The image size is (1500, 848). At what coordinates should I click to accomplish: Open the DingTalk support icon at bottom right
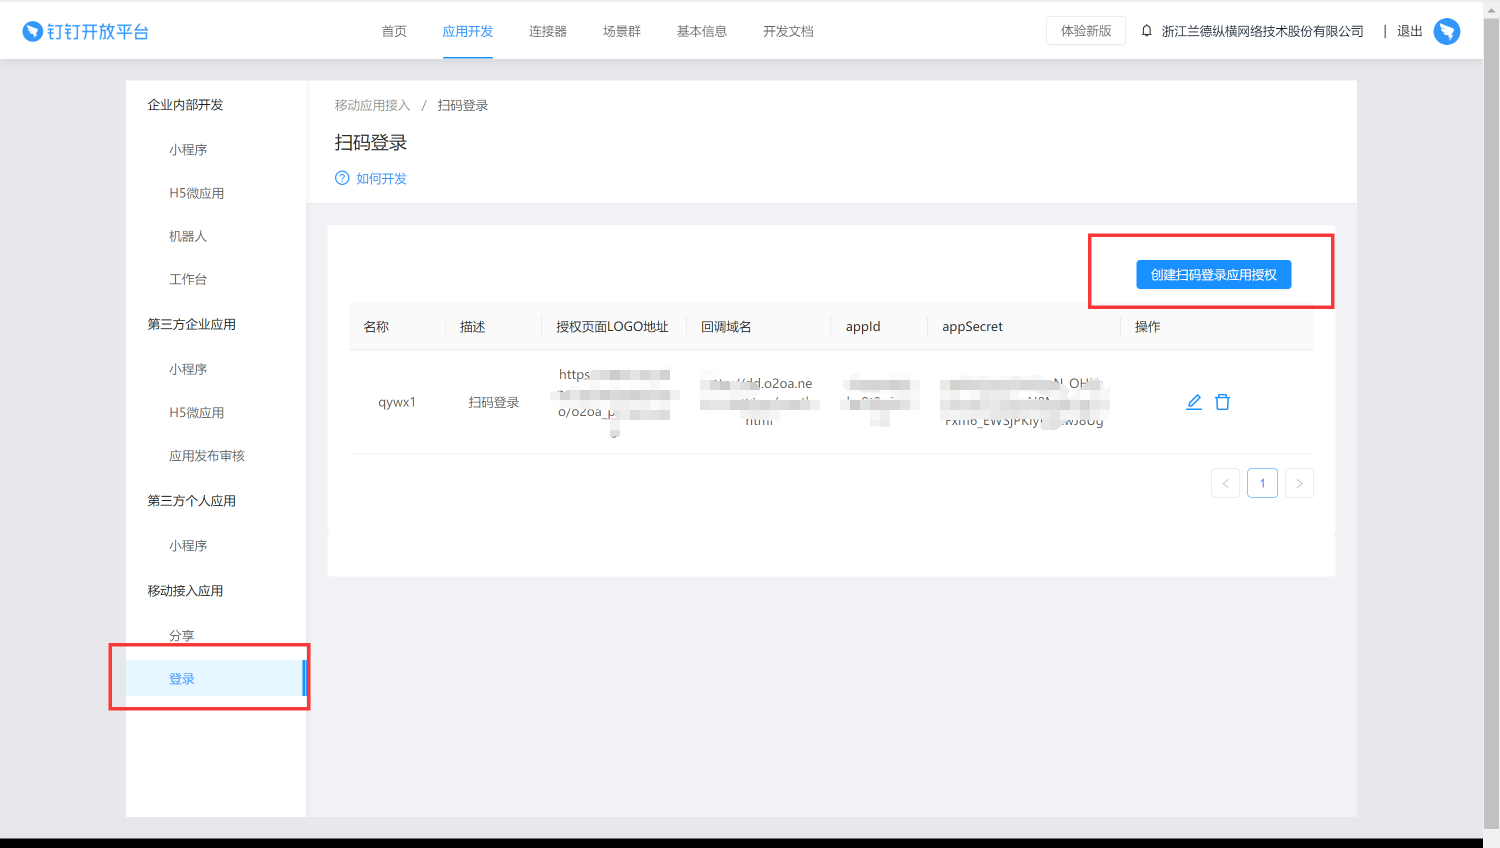(x=1446, y=31)
